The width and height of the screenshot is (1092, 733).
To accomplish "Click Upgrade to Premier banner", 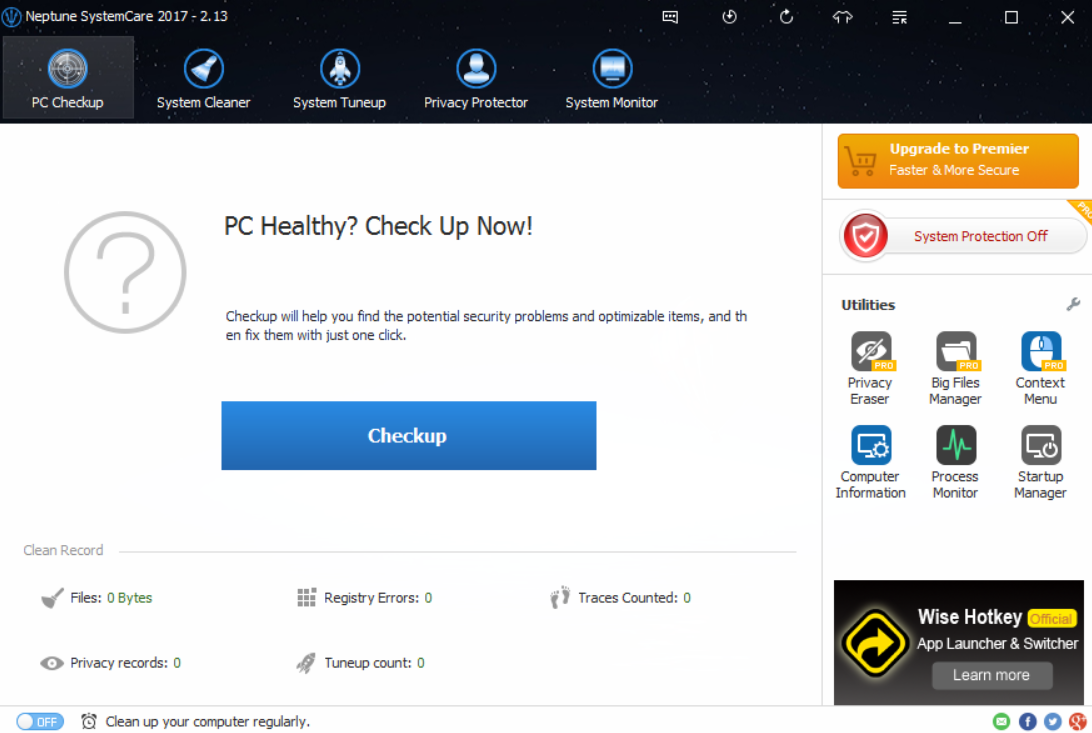I will [x=958, y=161].
